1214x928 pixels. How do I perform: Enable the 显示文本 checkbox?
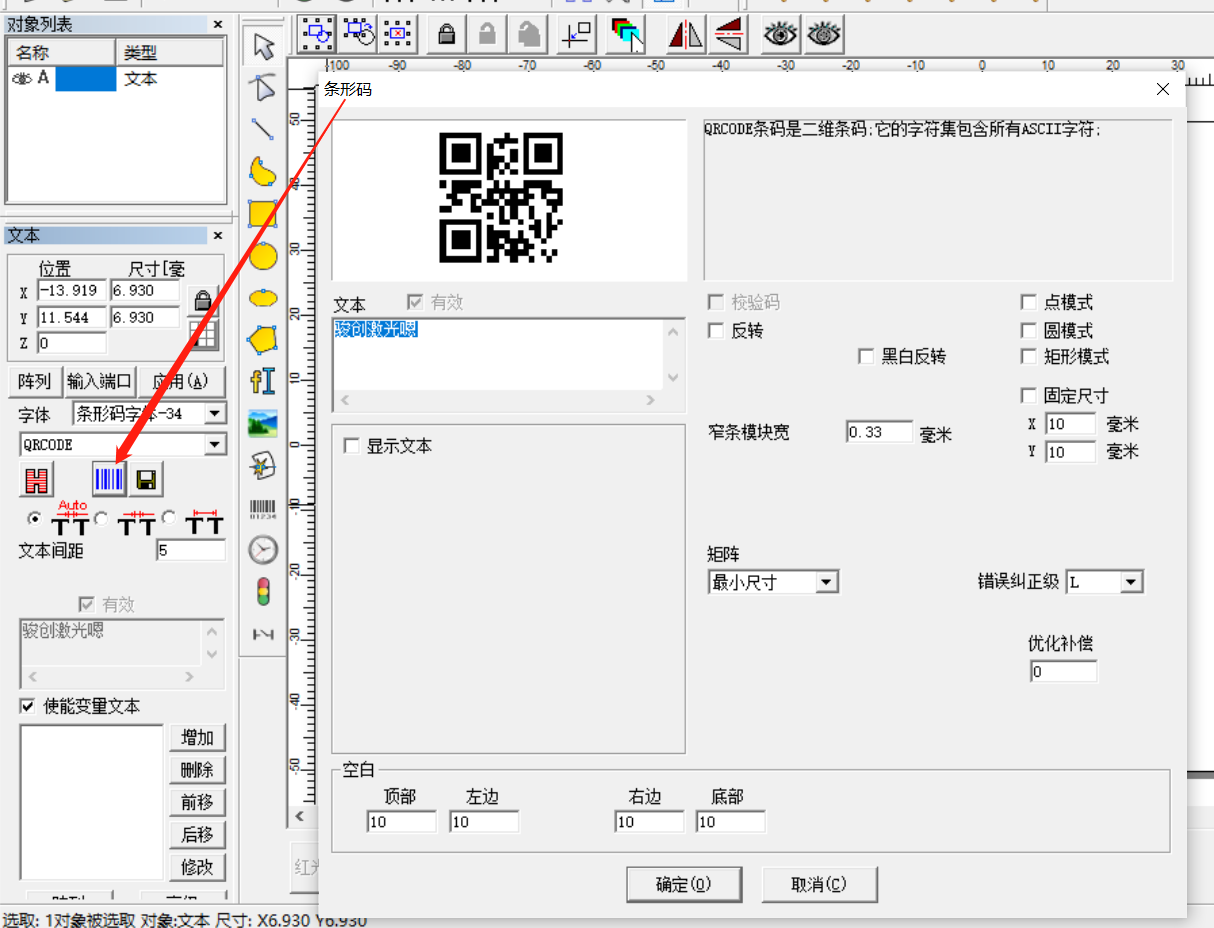(x=351, y=446)
